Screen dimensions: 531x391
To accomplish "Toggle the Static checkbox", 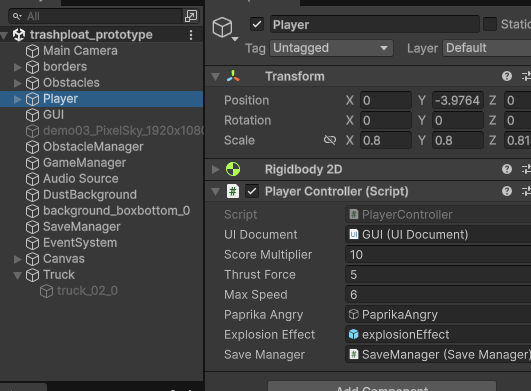I will click(490, 24).
